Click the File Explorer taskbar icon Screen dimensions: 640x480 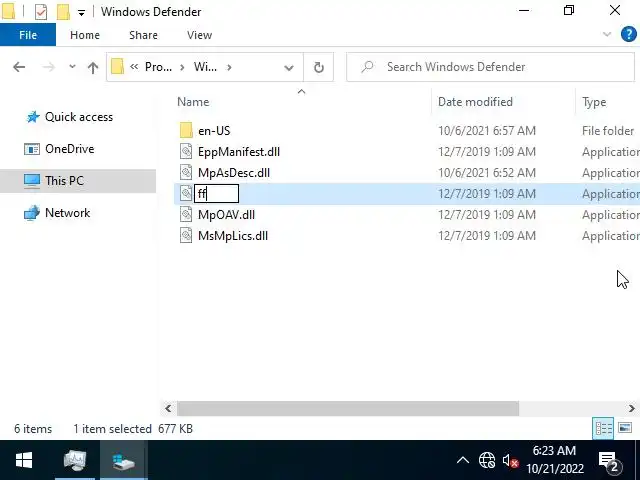coord(124,460)
